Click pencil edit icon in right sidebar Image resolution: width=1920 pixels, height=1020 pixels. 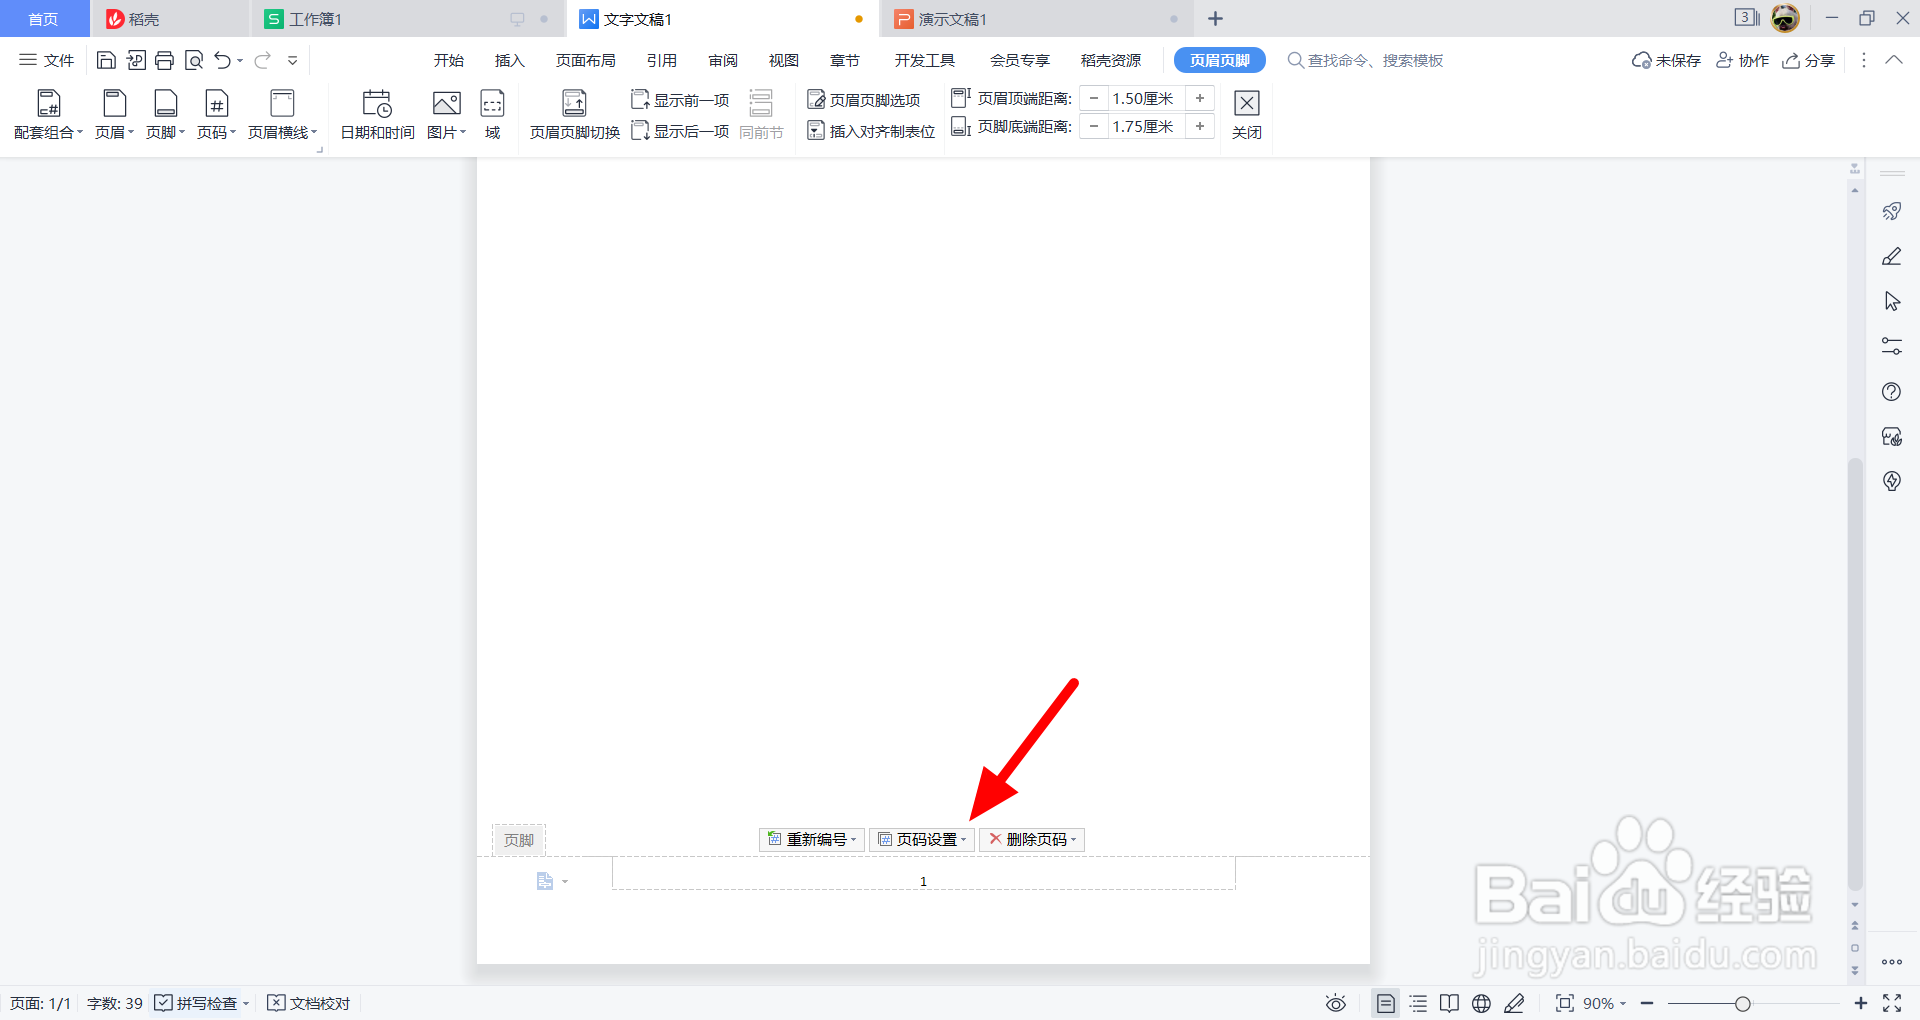coord(1892,256)
